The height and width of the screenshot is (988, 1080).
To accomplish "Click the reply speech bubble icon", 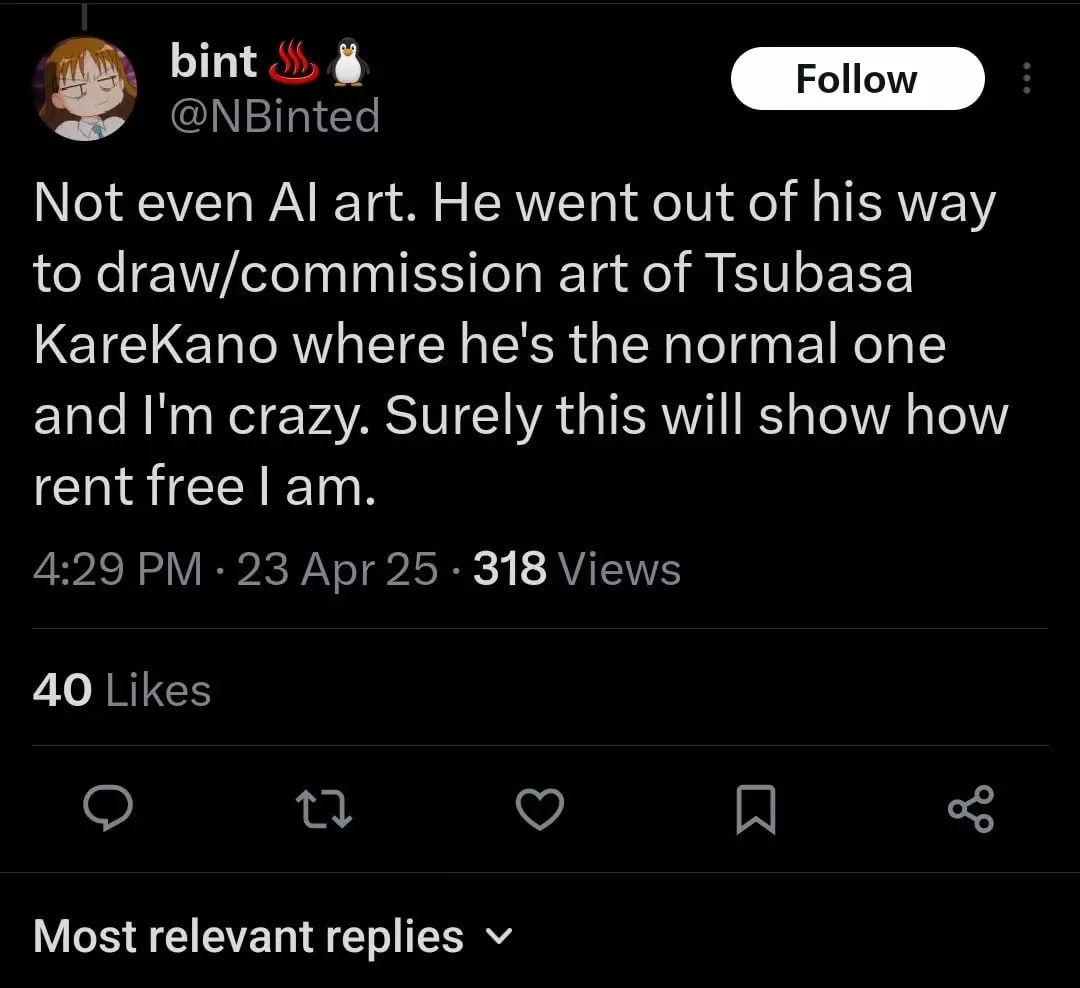I will (x=107, y=809).
